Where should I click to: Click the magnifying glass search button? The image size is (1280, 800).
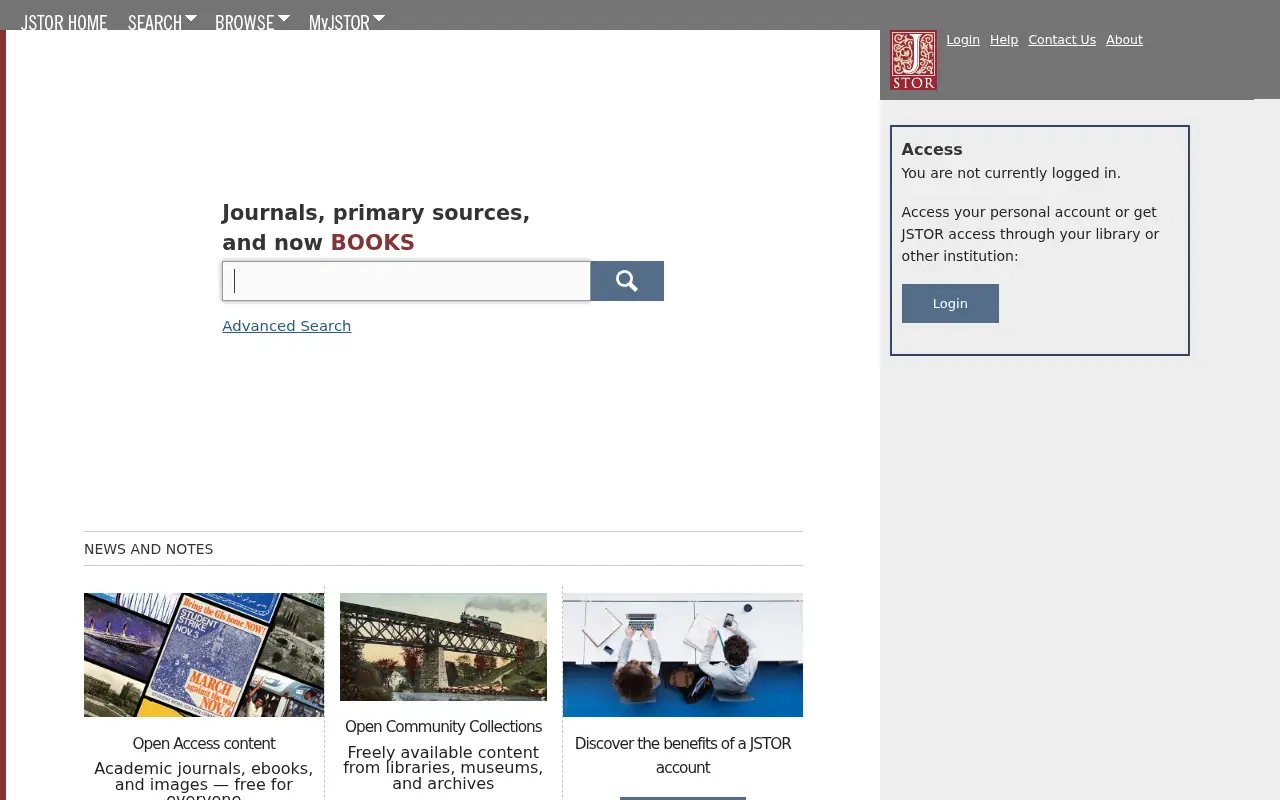coord(627,281)
